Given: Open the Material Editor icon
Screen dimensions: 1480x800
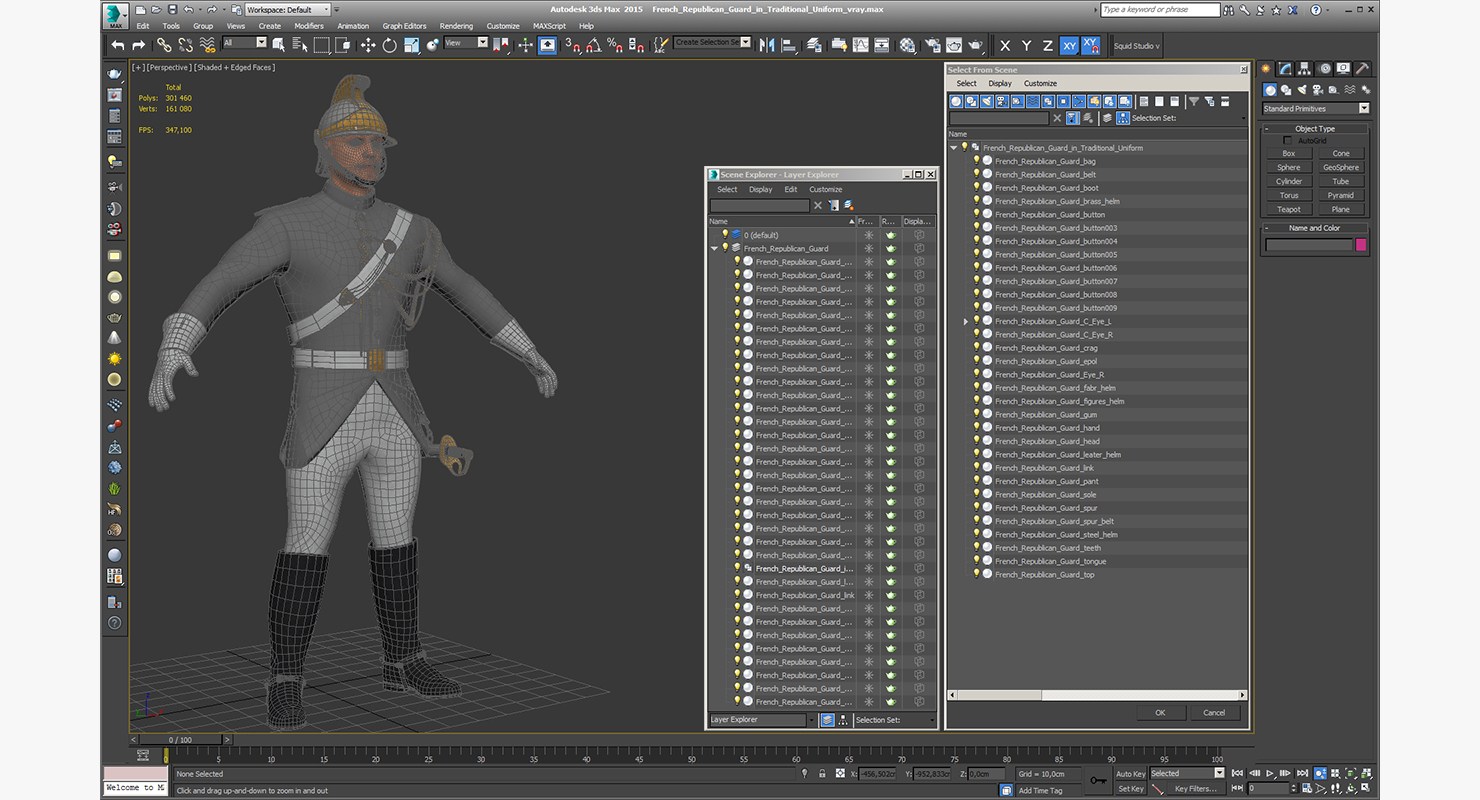Looking at the screenshot, I should click(x=907, y=45).
